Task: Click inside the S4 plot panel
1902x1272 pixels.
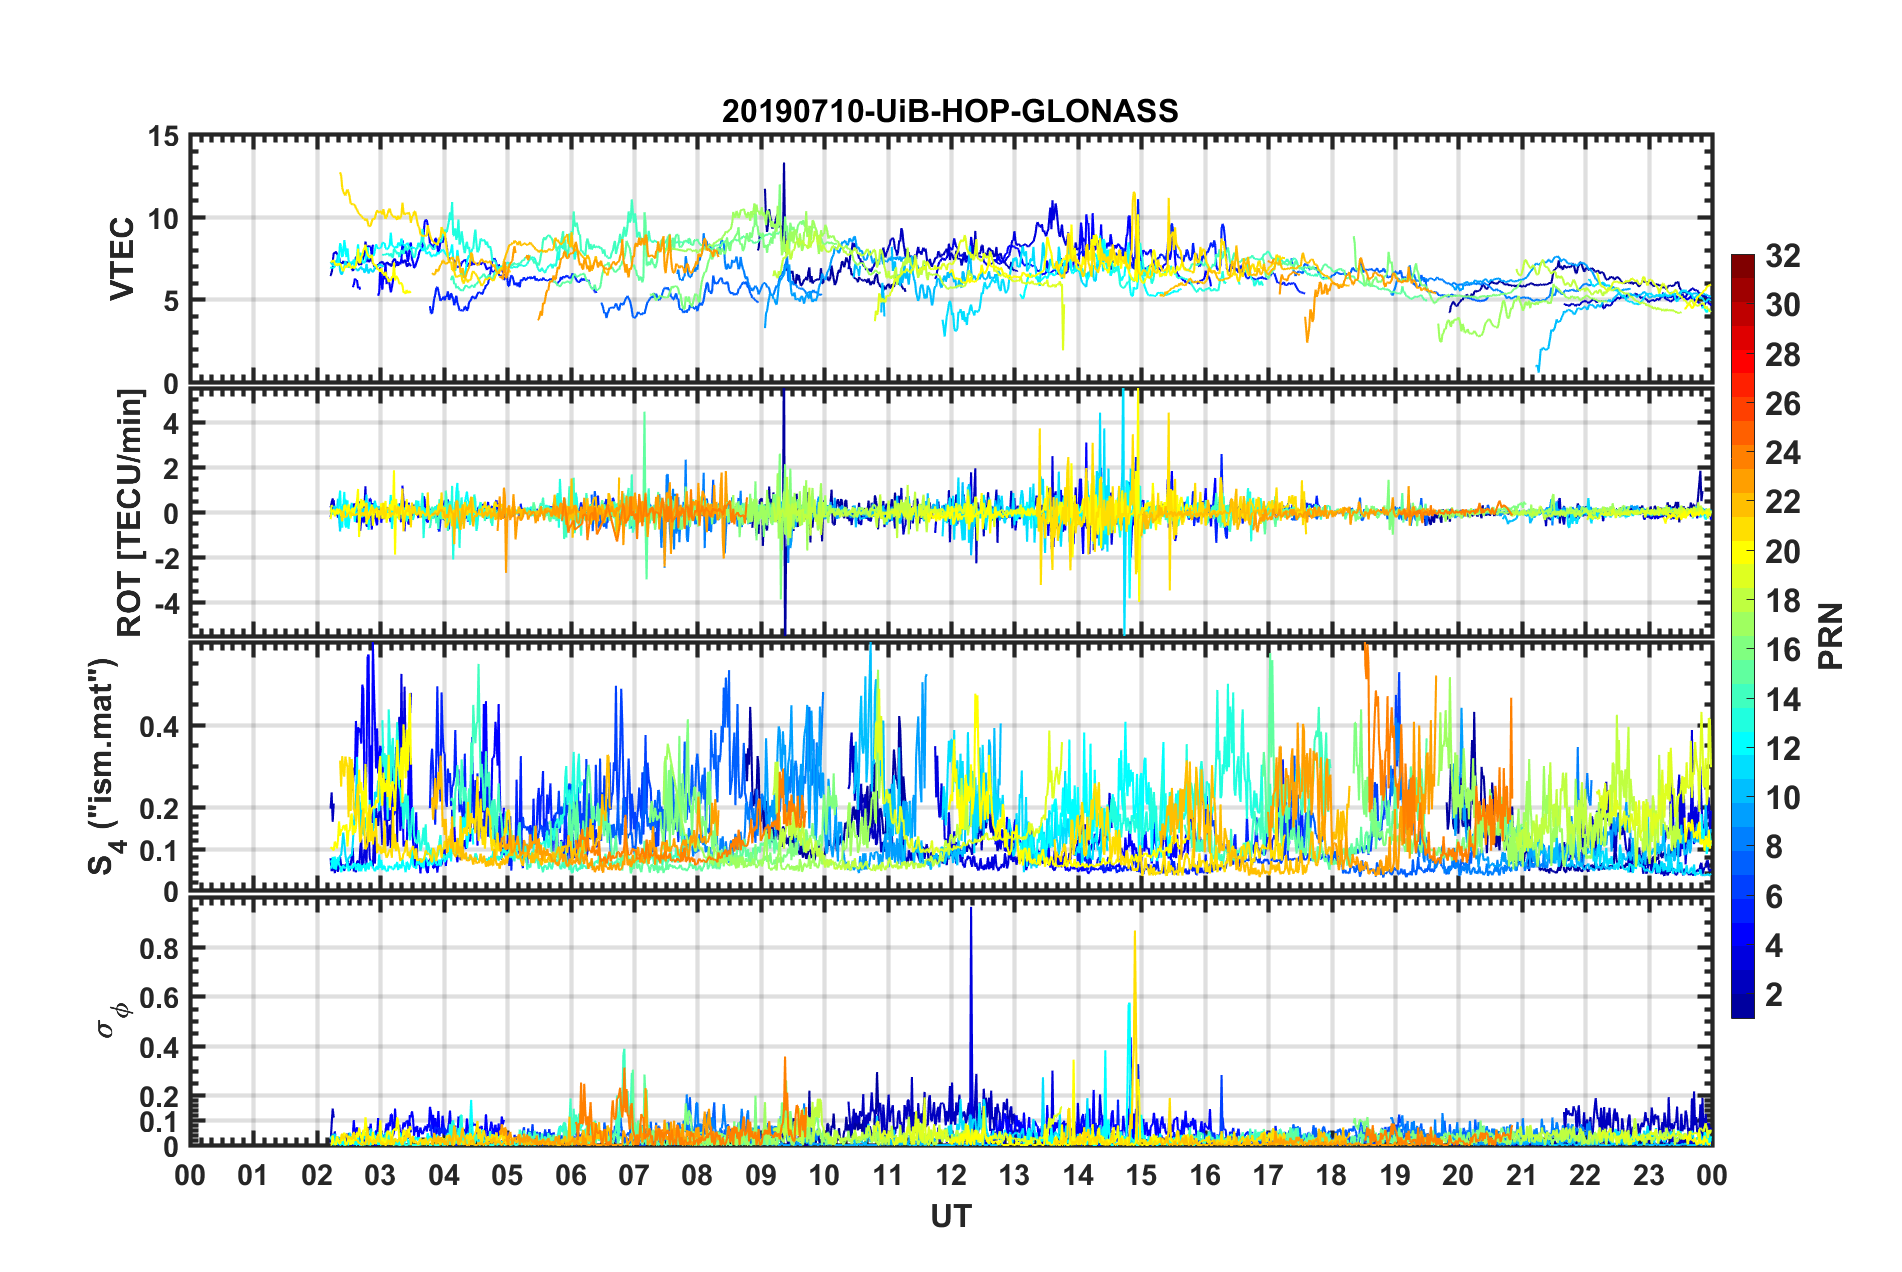Action: (951, 766)
